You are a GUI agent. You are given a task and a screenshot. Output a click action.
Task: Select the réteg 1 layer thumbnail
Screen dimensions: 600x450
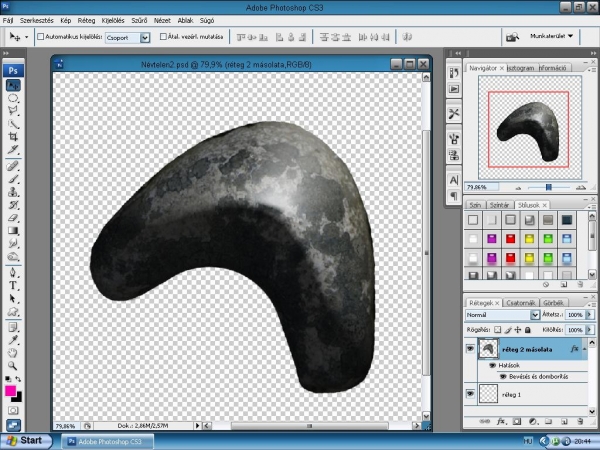(488, 394)
